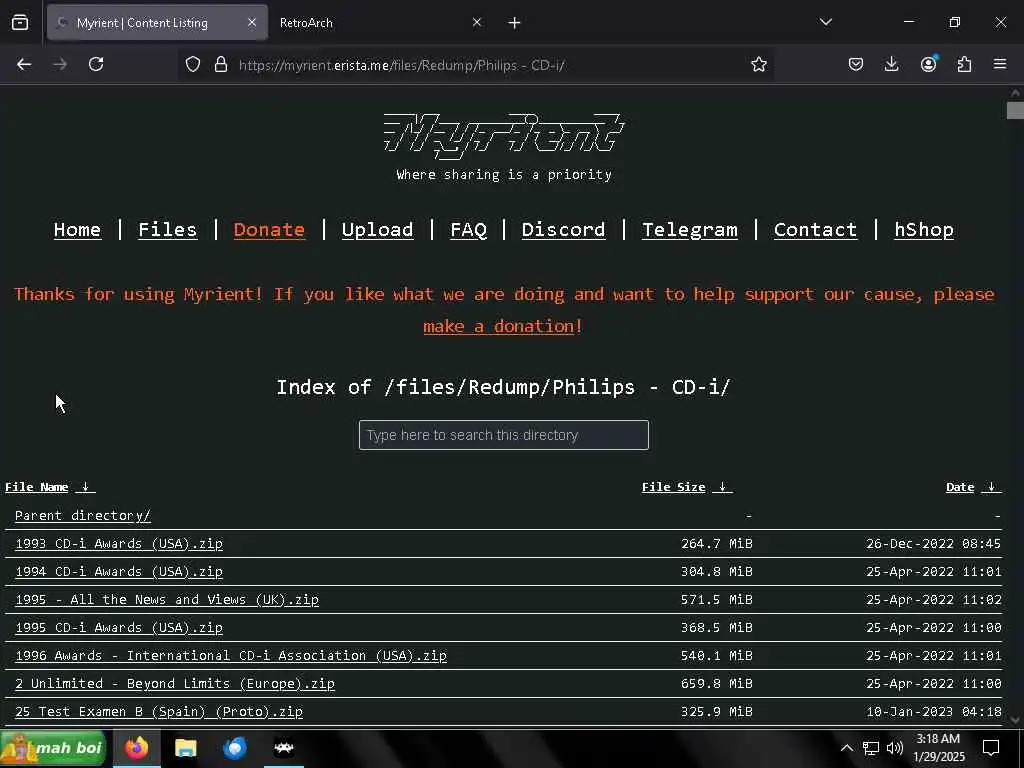Open a new tab with the plus button
1024x768 pixels.
click(515, 23)
